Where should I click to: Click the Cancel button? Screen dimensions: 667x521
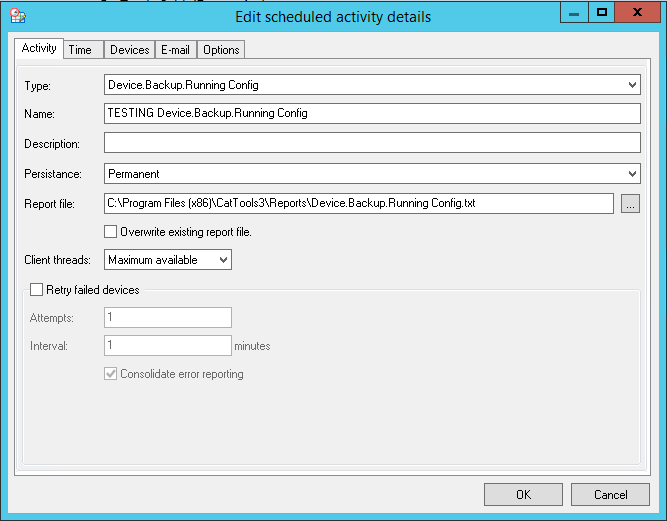[x=610, y=495]
